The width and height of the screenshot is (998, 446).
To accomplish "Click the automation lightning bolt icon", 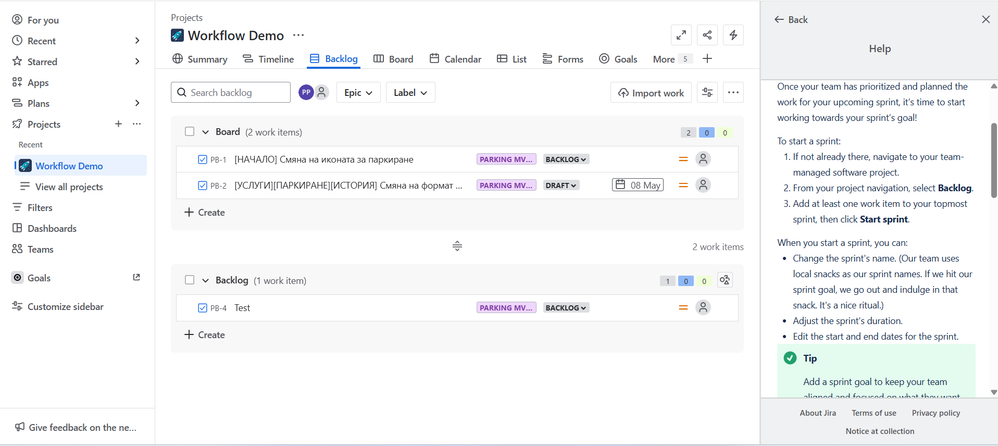I will (x=733, y=36).
